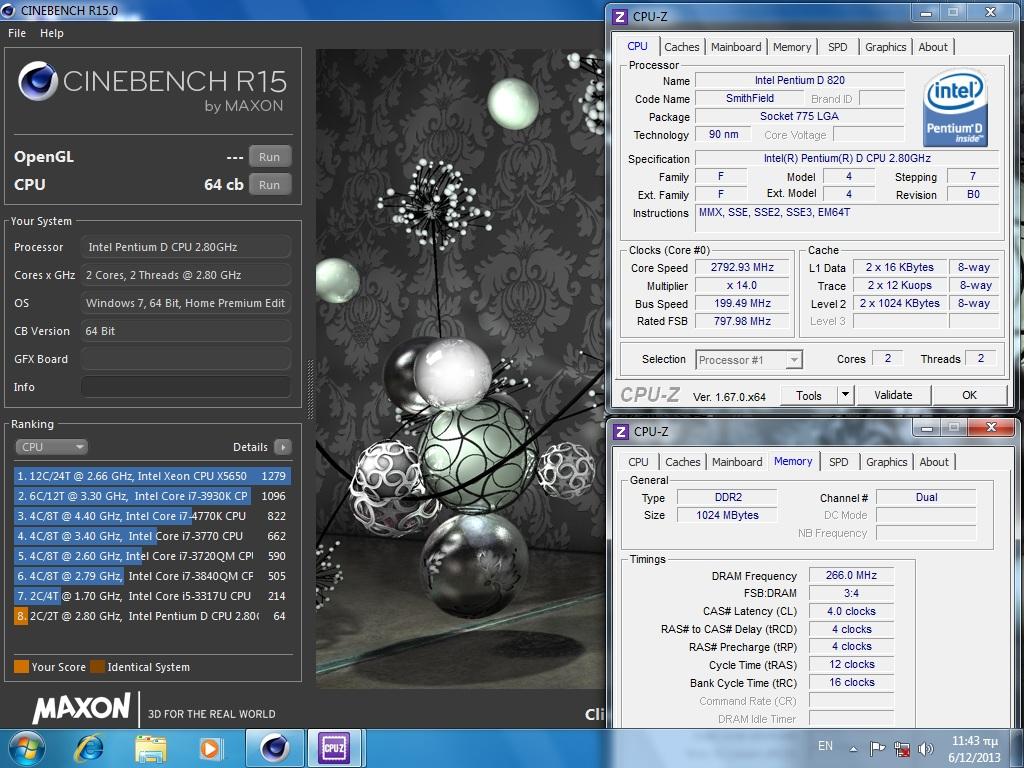The image size is (1024, 768).
Task: Open the Help menu in Cinebench
Action: tap(52, 33)
